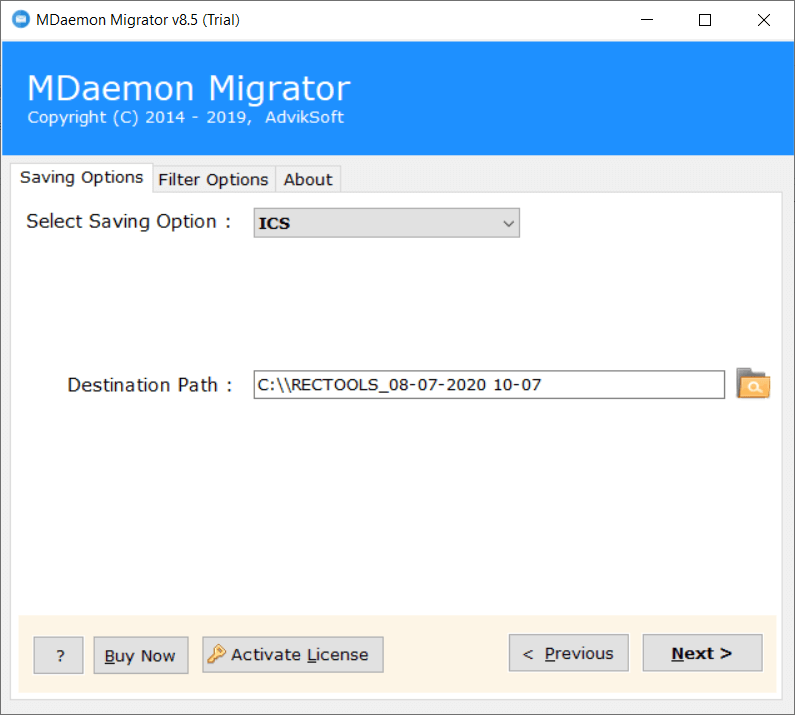Image resolution: width=795 pixels, height=715 pixels.
Task: Click the 'Destination Path :' label
Action: point(150,385)
